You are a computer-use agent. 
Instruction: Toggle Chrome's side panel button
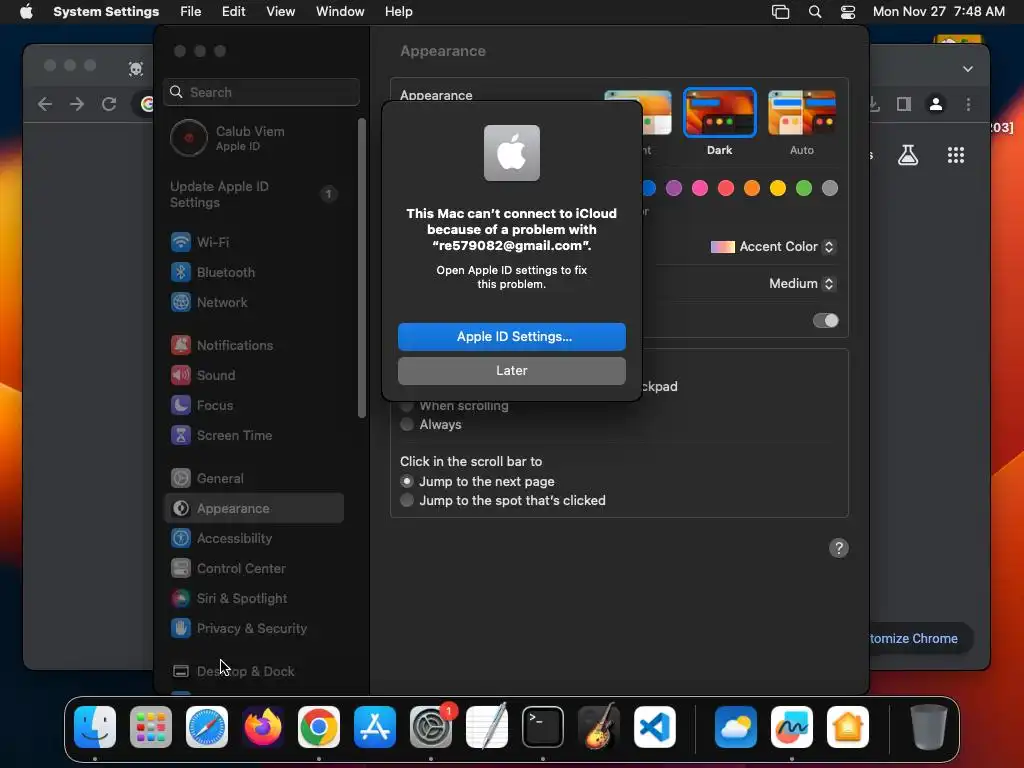tap(904, 104)
